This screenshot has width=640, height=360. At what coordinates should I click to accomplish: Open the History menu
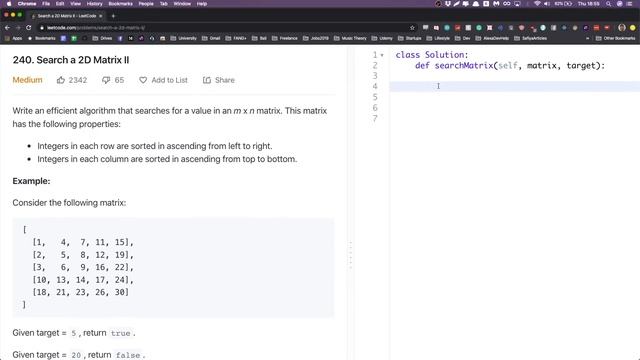(x=94, y=4)
